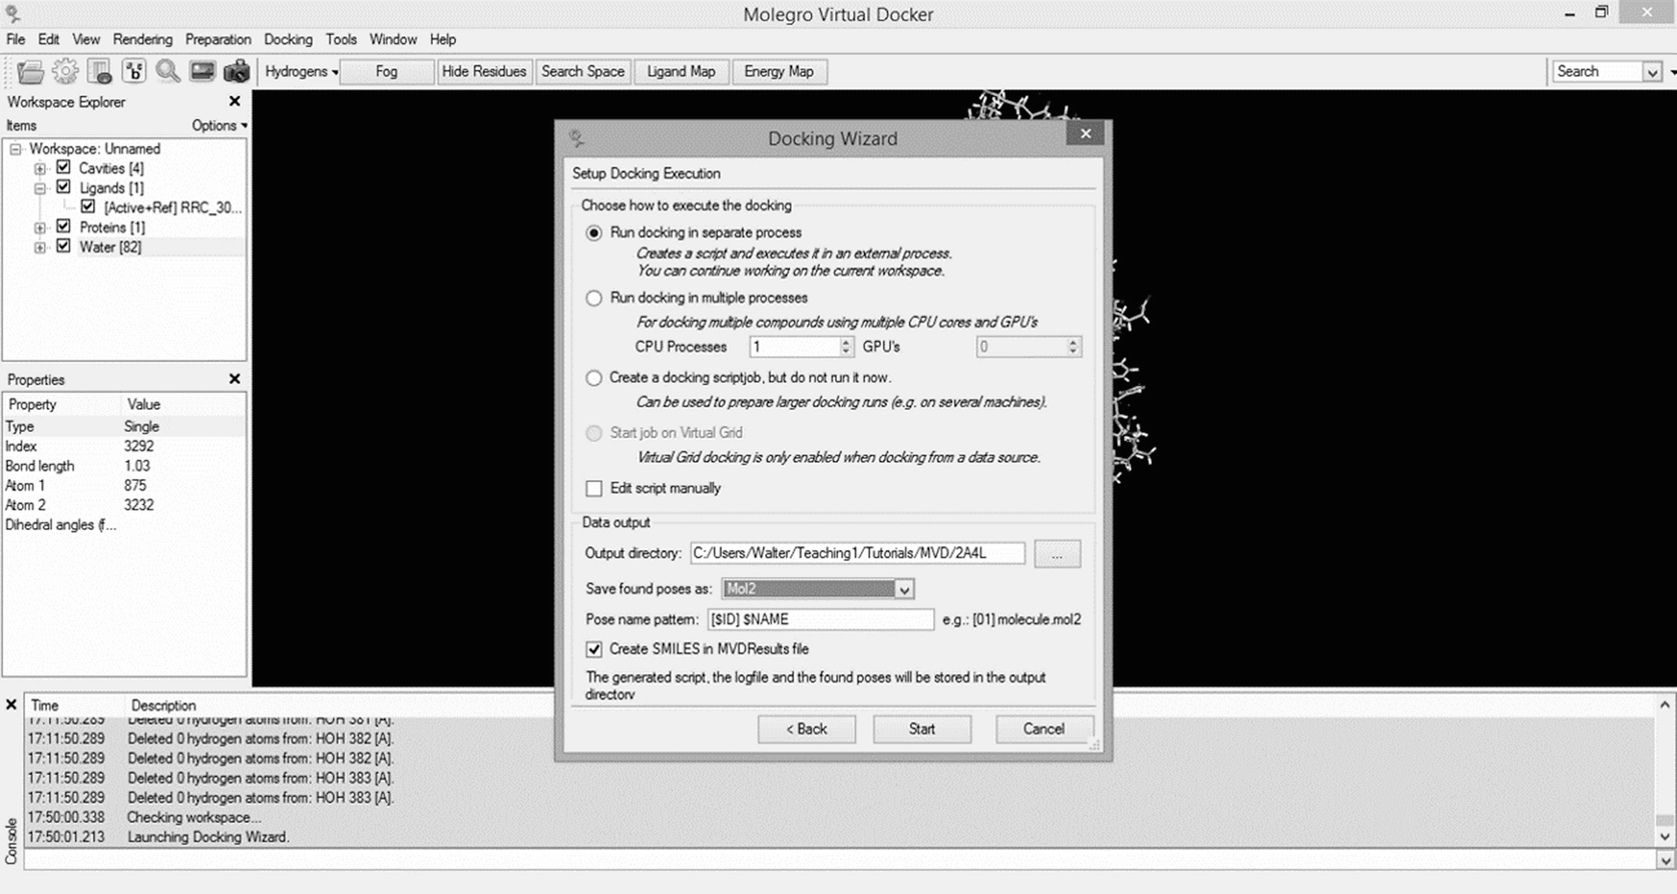The width and height of the screenshot is (1677, 894).
Task: Toggle the Fog button
Action: tap(386, 71)
